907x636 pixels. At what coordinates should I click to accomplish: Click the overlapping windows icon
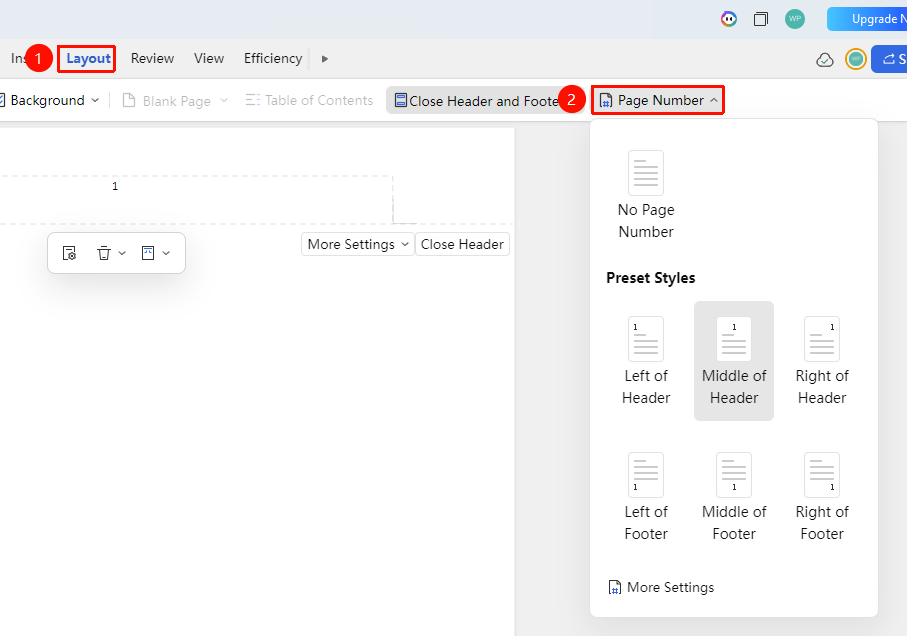pos(761,19)
